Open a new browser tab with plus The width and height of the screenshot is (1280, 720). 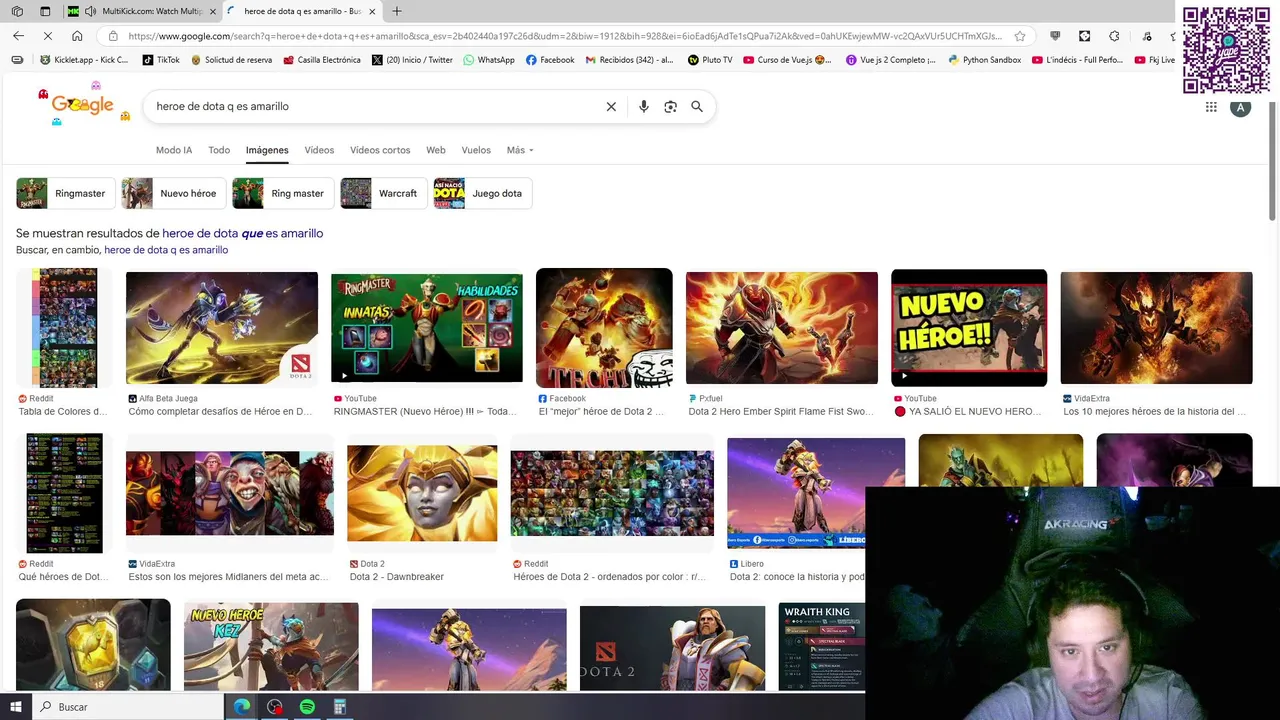pos(397,11)
